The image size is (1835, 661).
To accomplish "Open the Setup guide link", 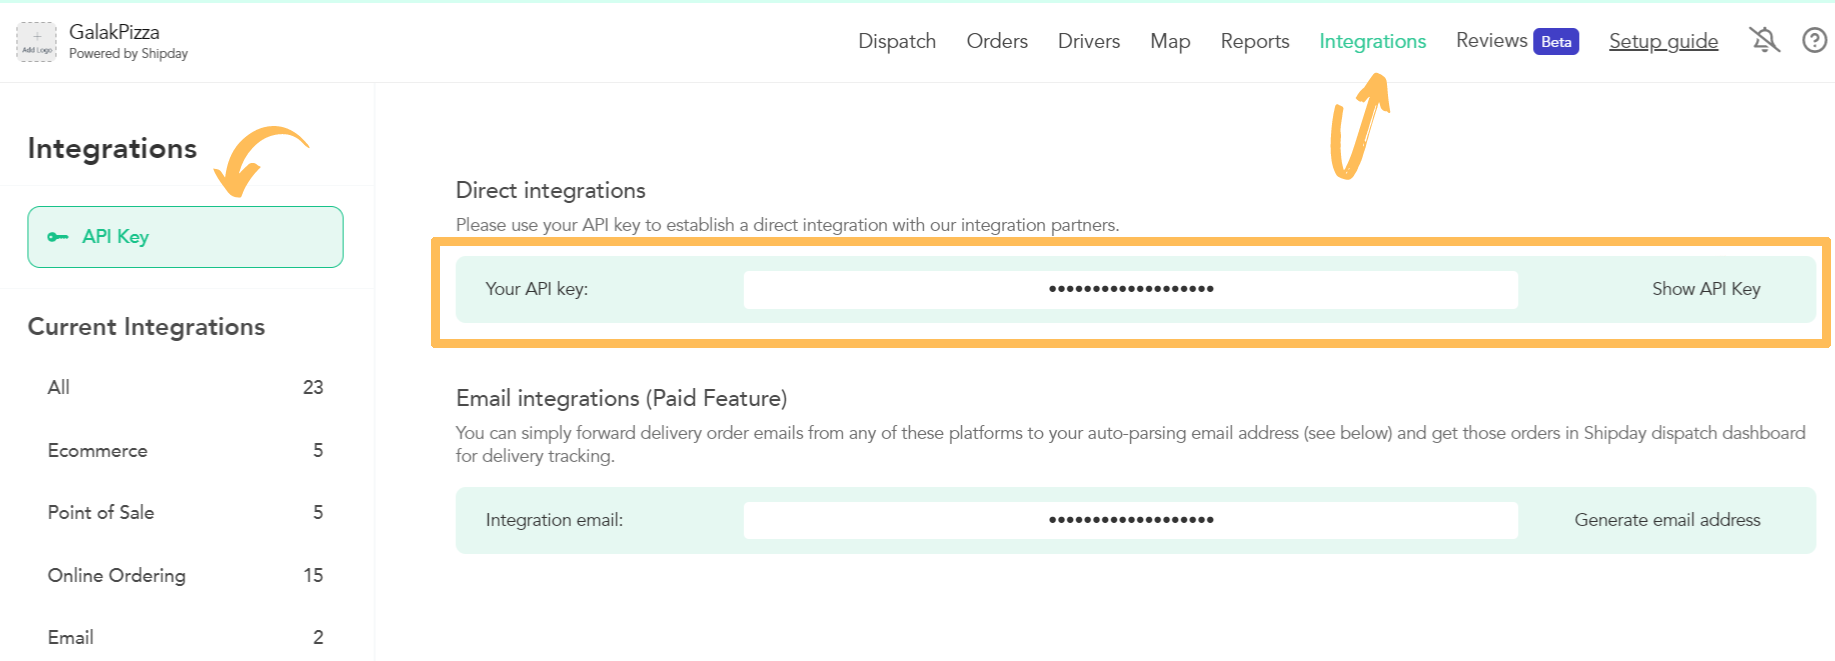I will tap(1663, 41).
